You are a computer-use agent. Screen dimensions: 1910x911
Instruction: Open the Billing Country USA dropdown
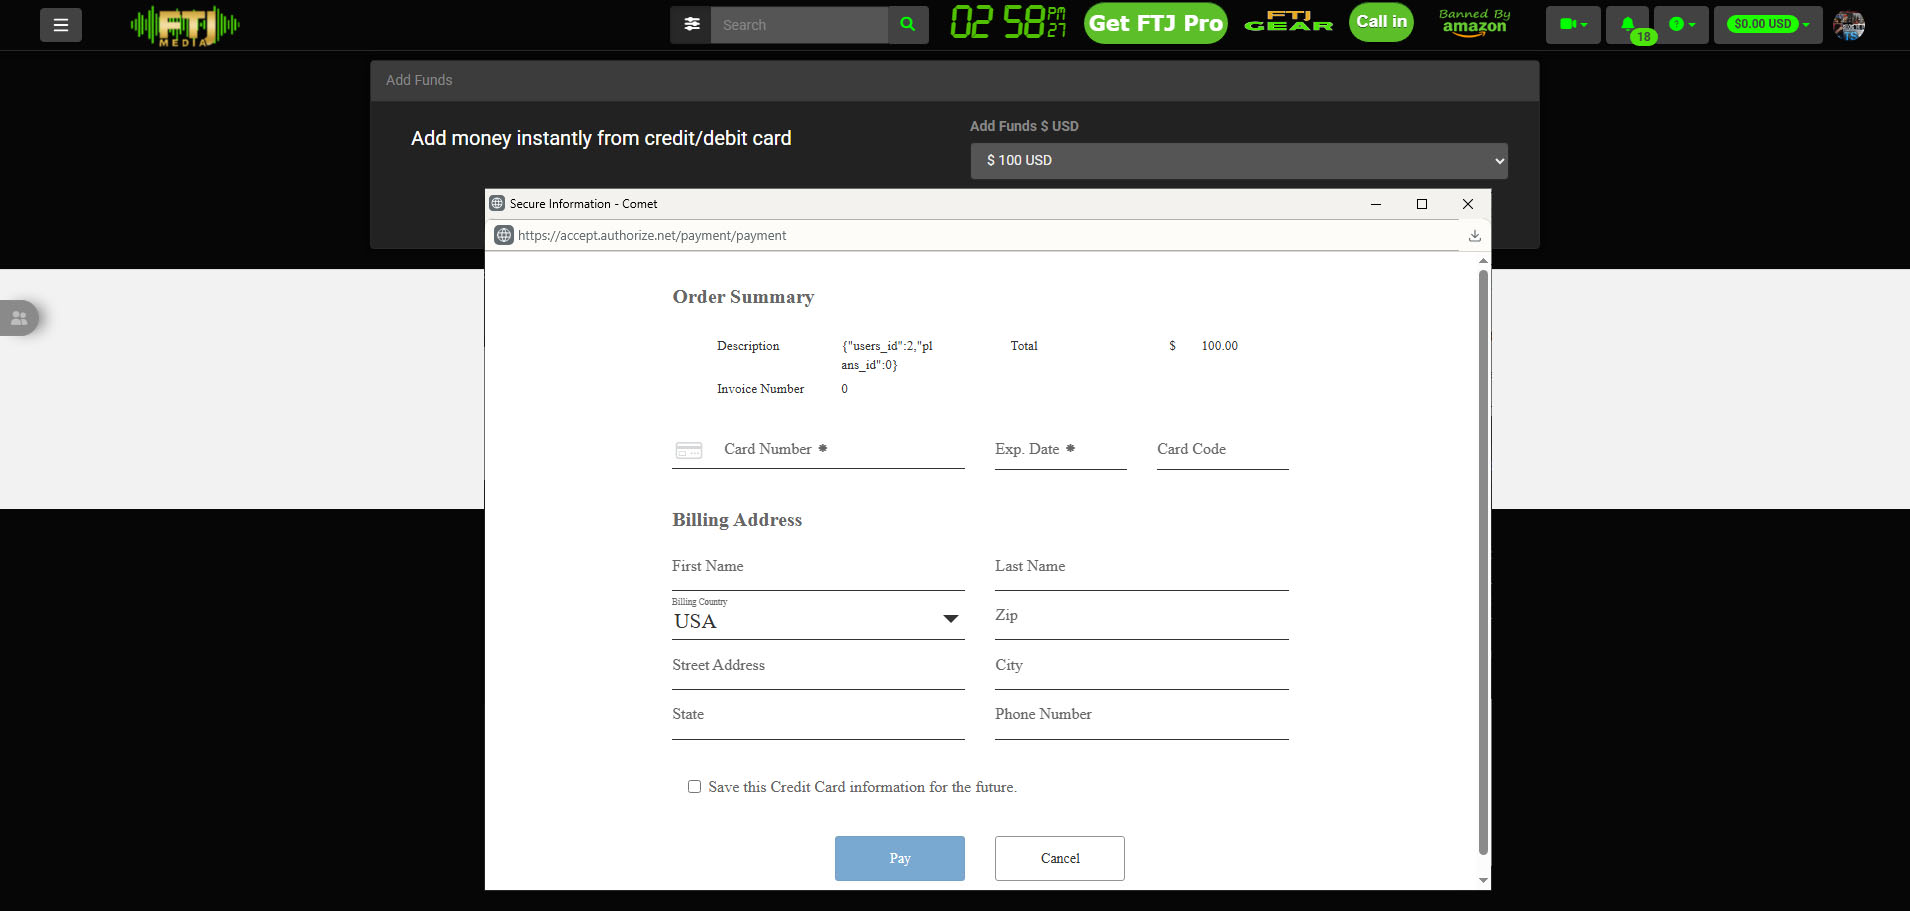[817, 620]
